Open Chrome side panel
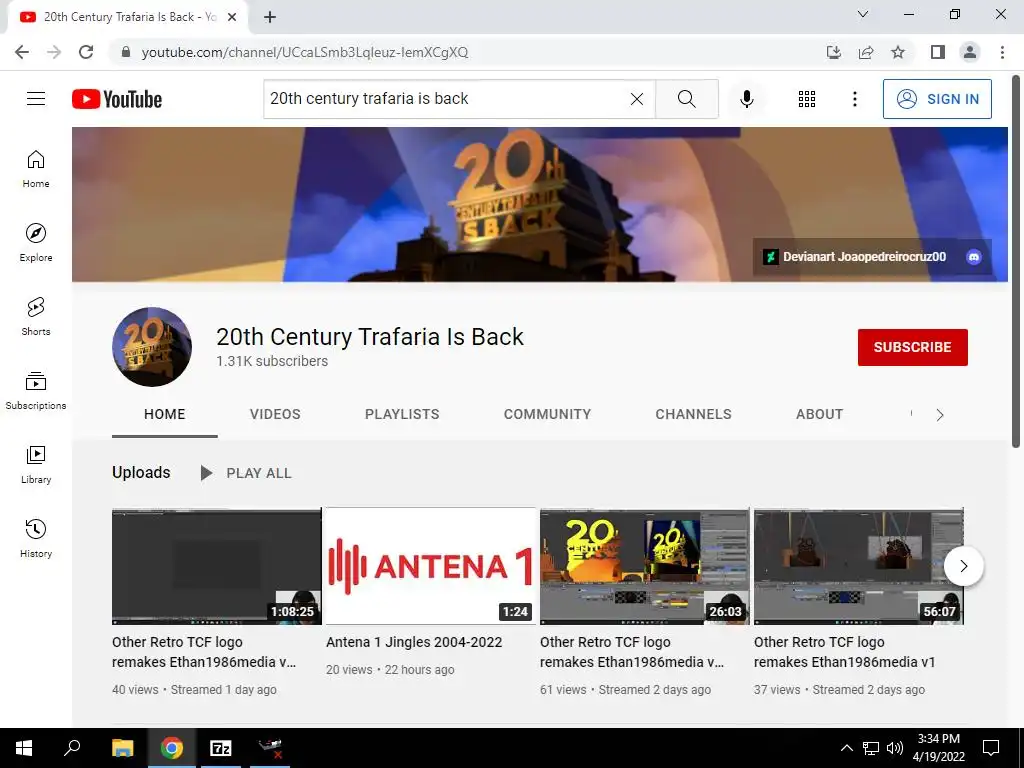This screenshot has width=1024, height=768. [938, 52]
